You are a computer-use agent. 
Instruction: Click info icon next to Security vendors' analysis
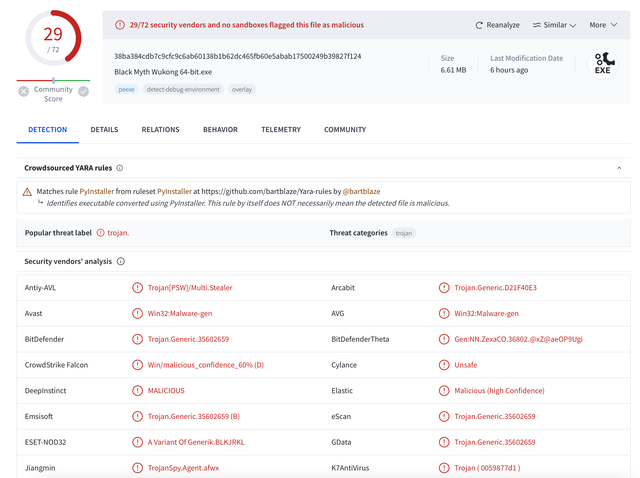click(x=121, y=261)
